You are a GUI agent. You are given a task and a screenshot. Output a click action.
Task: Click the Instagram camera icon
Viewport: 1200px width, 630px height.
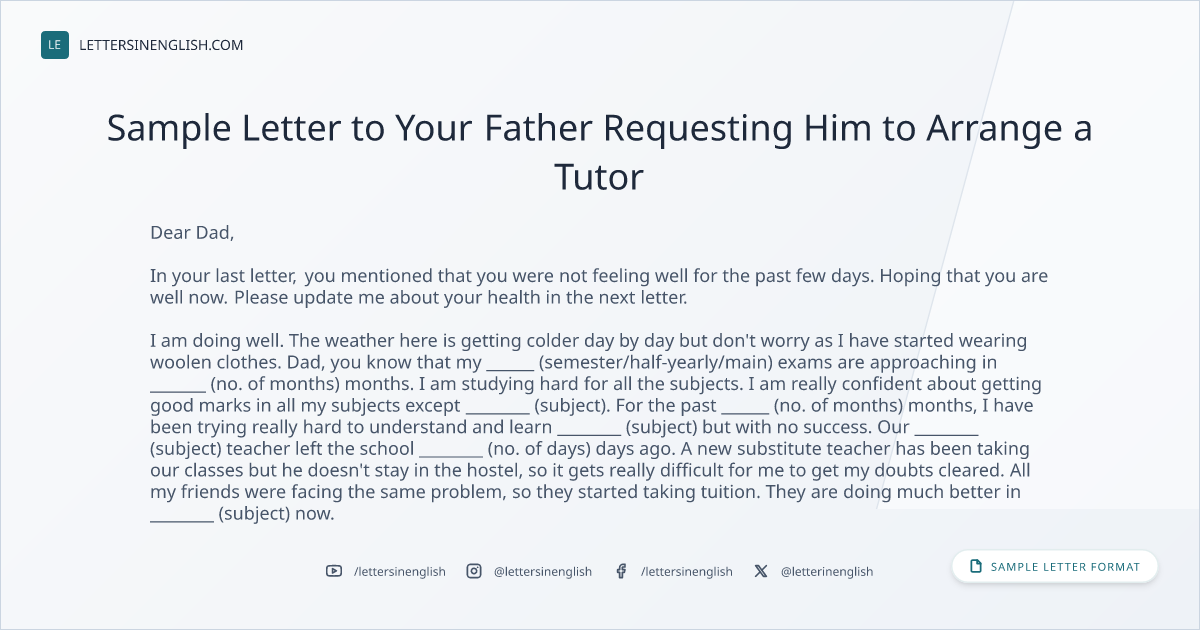click(474, 571)
